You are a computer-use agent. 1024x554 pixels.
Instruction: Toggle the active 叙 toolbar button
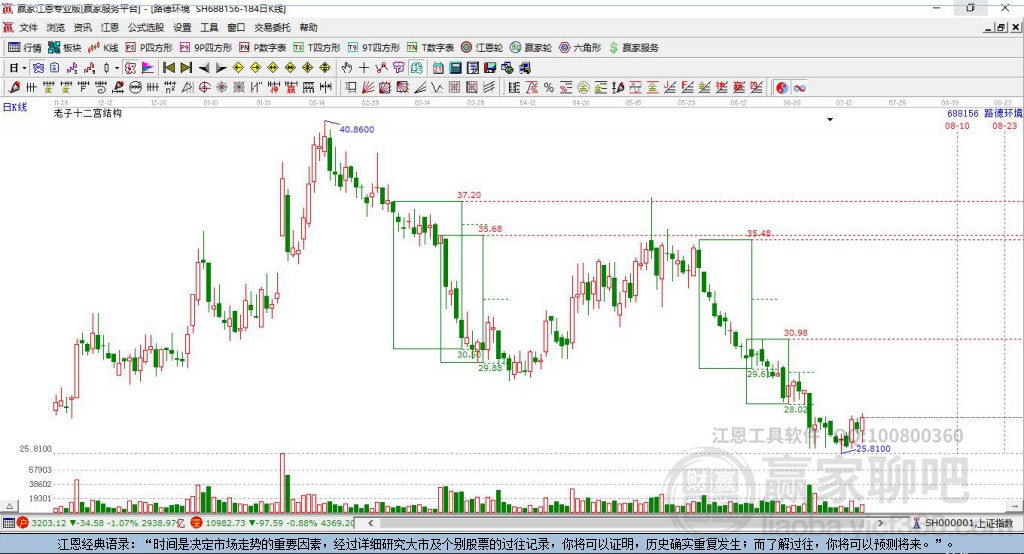point(130,68)
